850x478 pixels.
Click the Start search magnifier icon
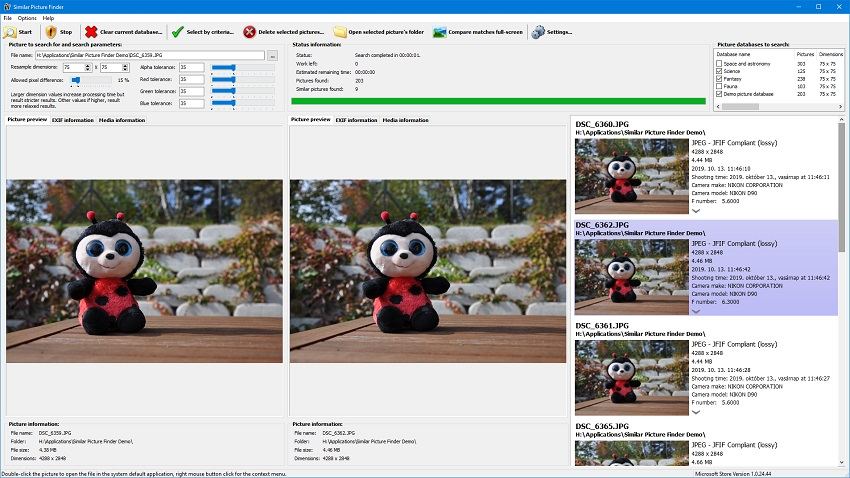tap(9, 32)
